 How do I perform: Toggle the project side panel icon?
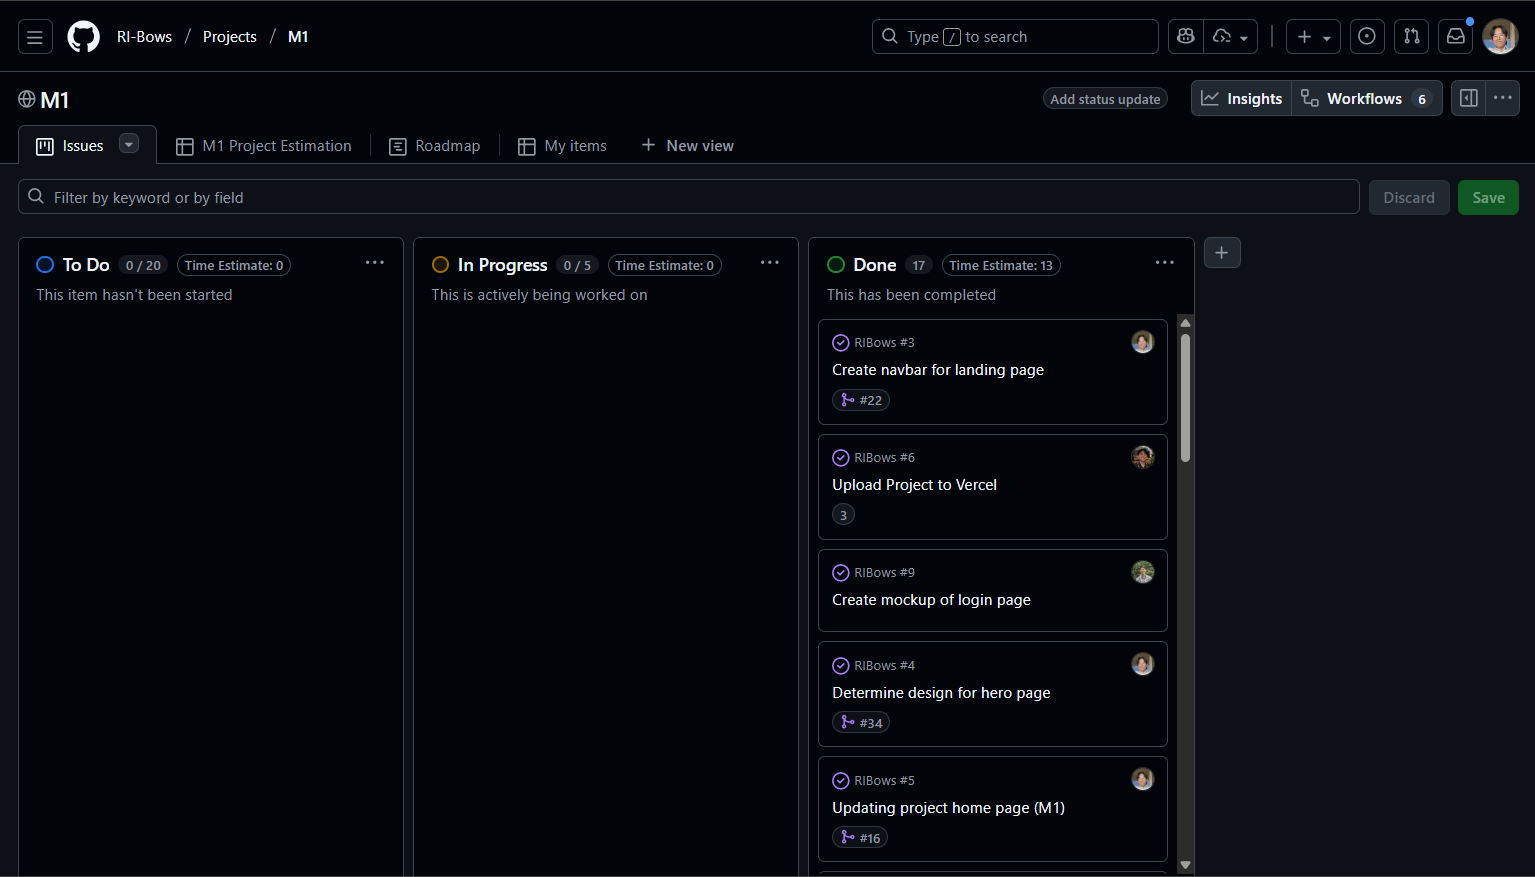[x=1469, y=98]
